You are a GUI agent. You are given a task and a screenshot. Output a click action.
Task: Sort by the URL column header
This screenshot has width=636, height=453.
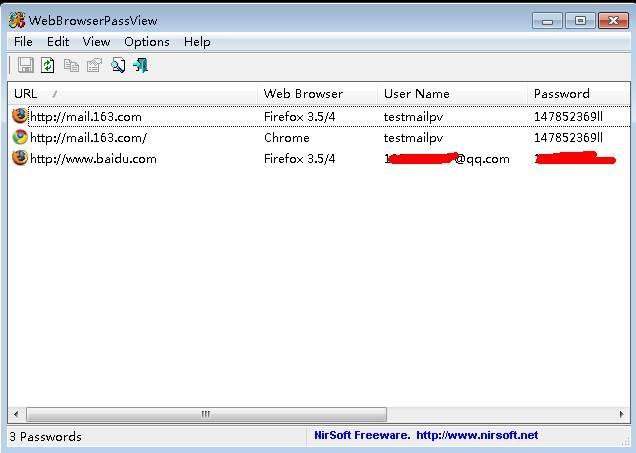pos(133,94)
